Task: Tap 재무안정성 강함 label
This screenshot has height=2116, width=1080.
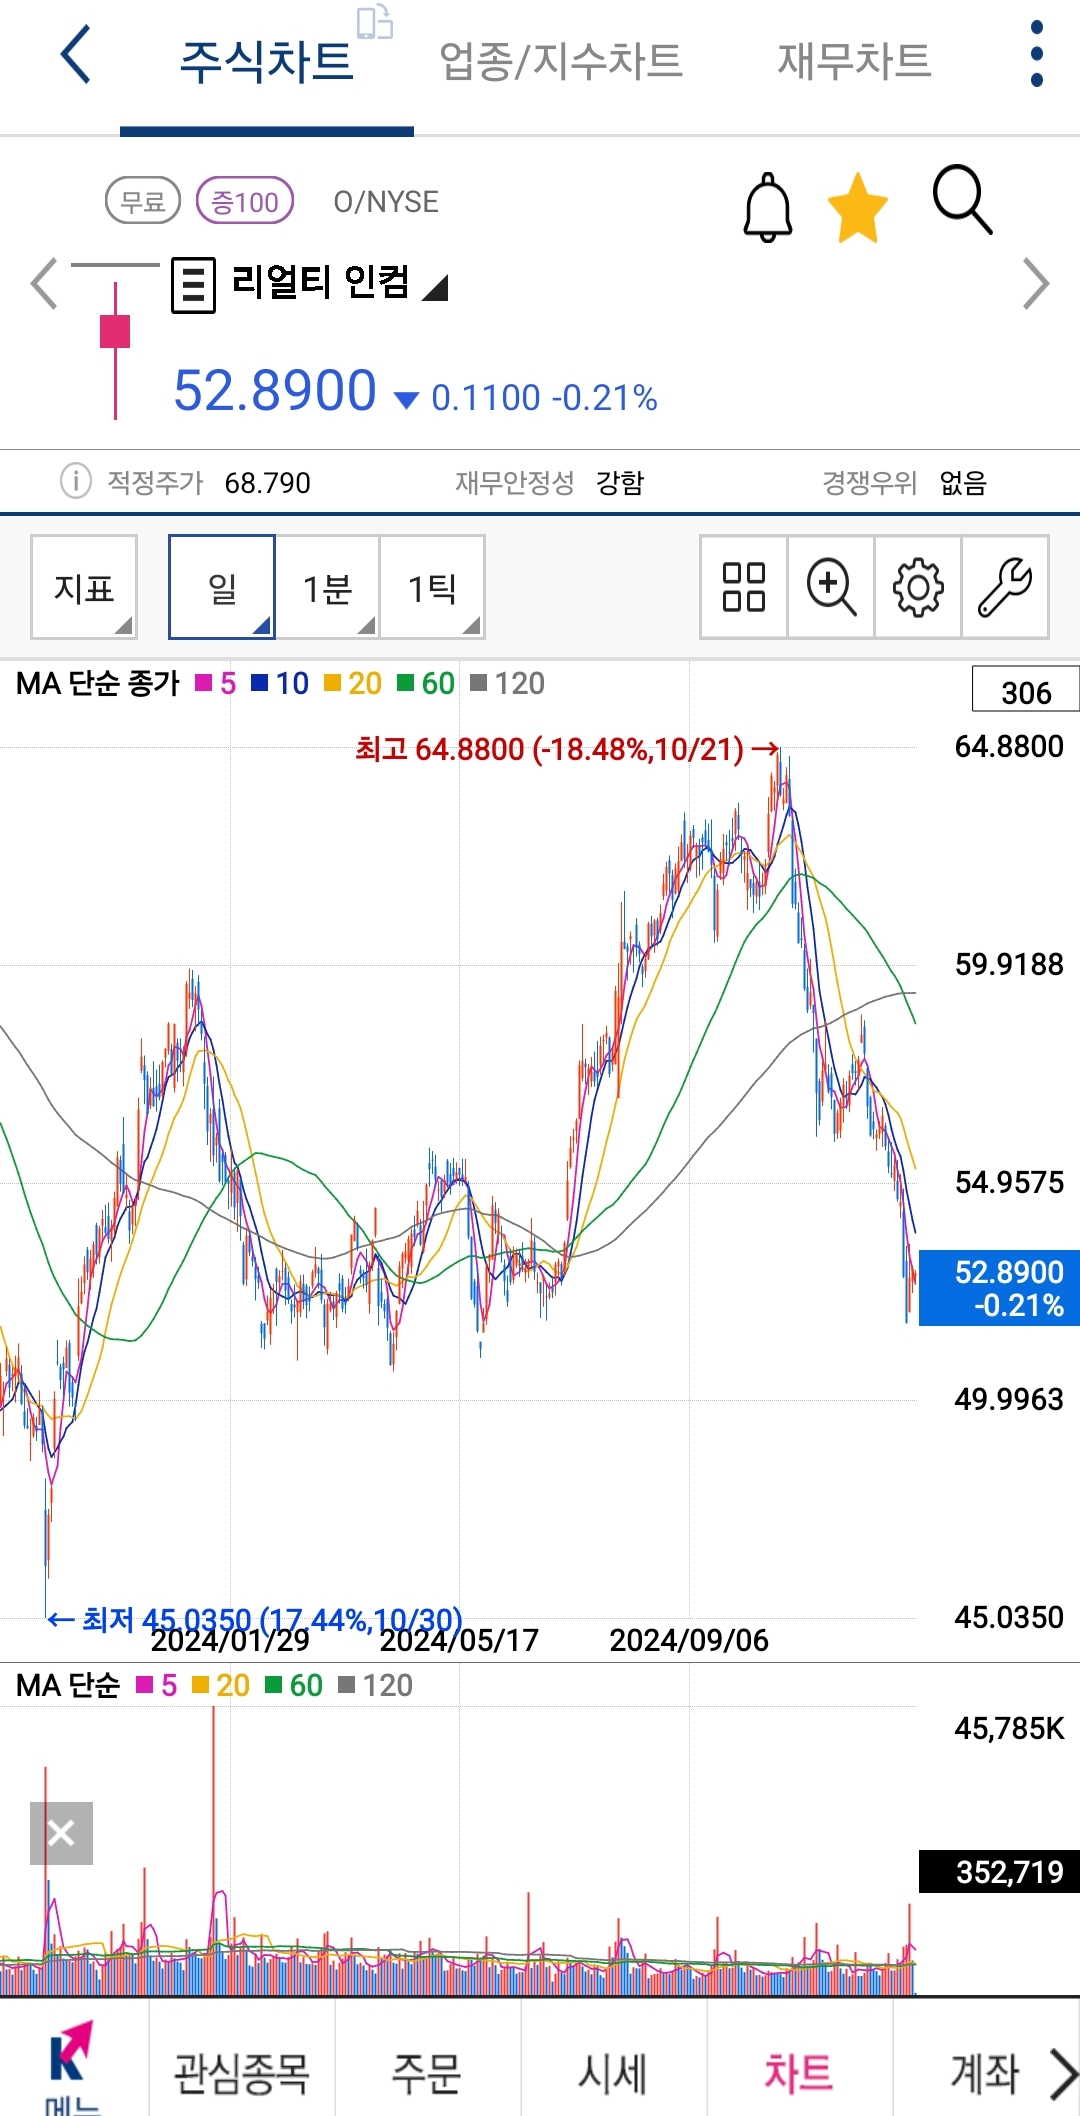Action: coord(549,483)
